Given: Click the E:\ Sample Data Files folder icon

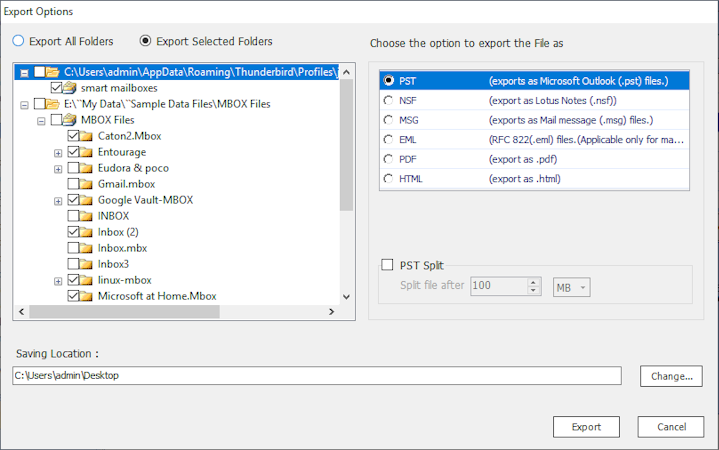Looking at the screenshot, I should tap(53, 104).
